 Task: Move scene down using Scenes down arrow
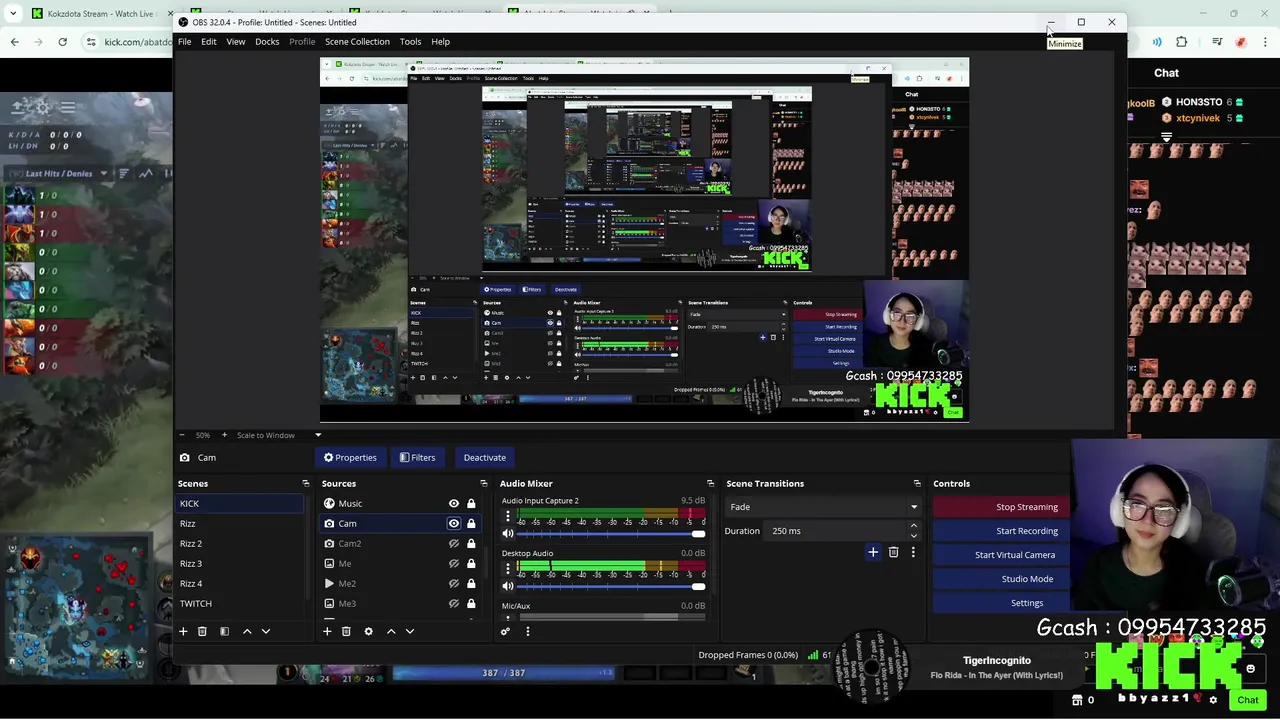point(265,631)
